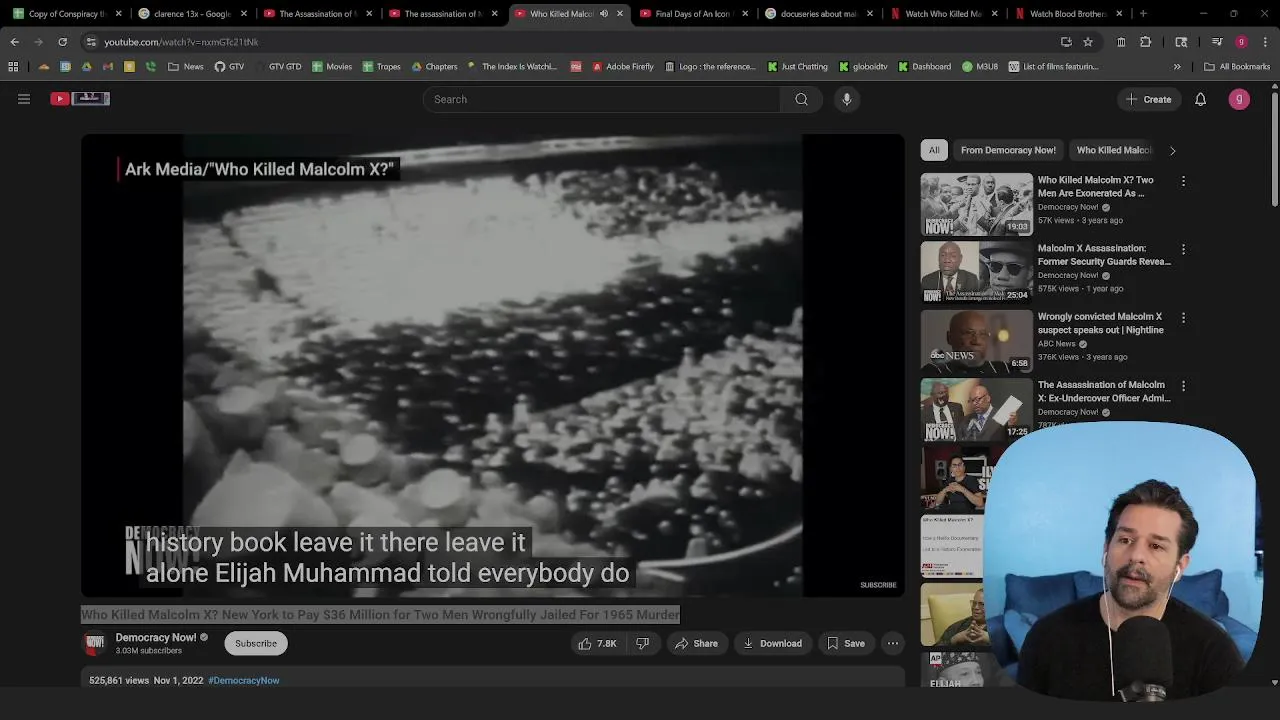The image size is (1280, 720).
Task: Open the browser extensions puzzle icon
Action: (x=1145, y=42)
